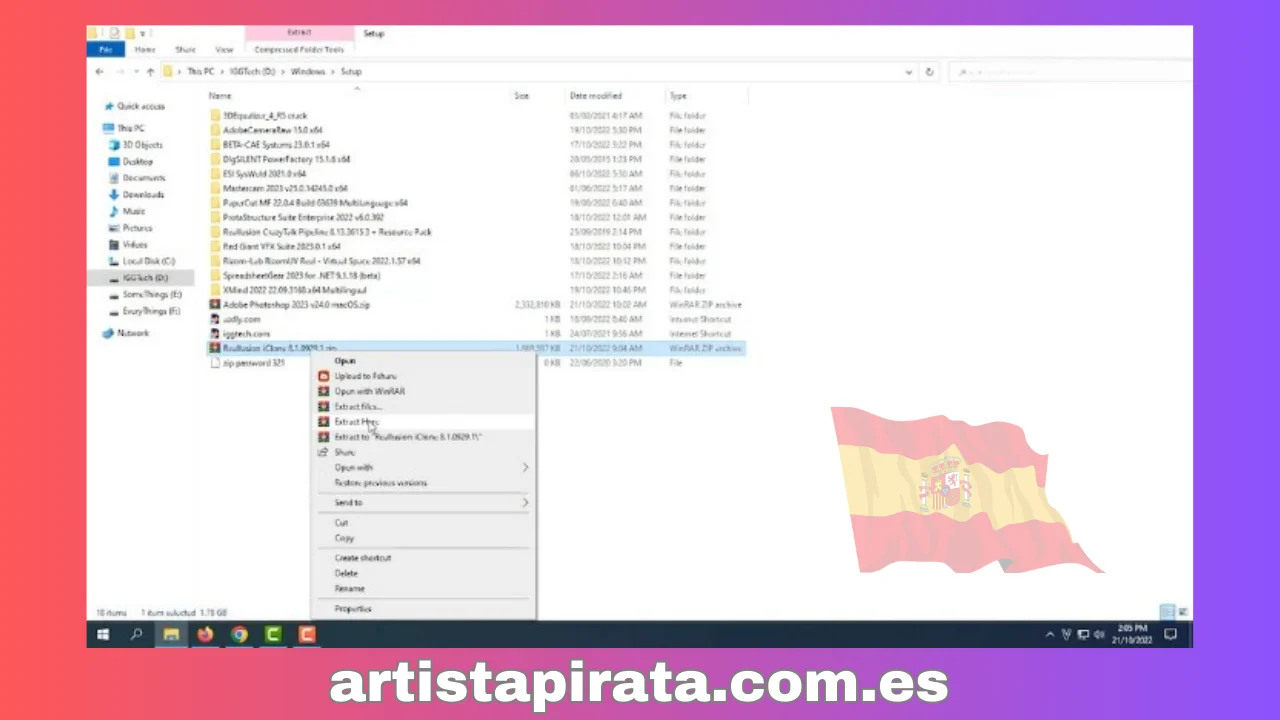Image resolution: width=1280 pixels, height=720 pixels.
Task: Click the Mastercam 2023 folder icon
Action: coord(215,188)
